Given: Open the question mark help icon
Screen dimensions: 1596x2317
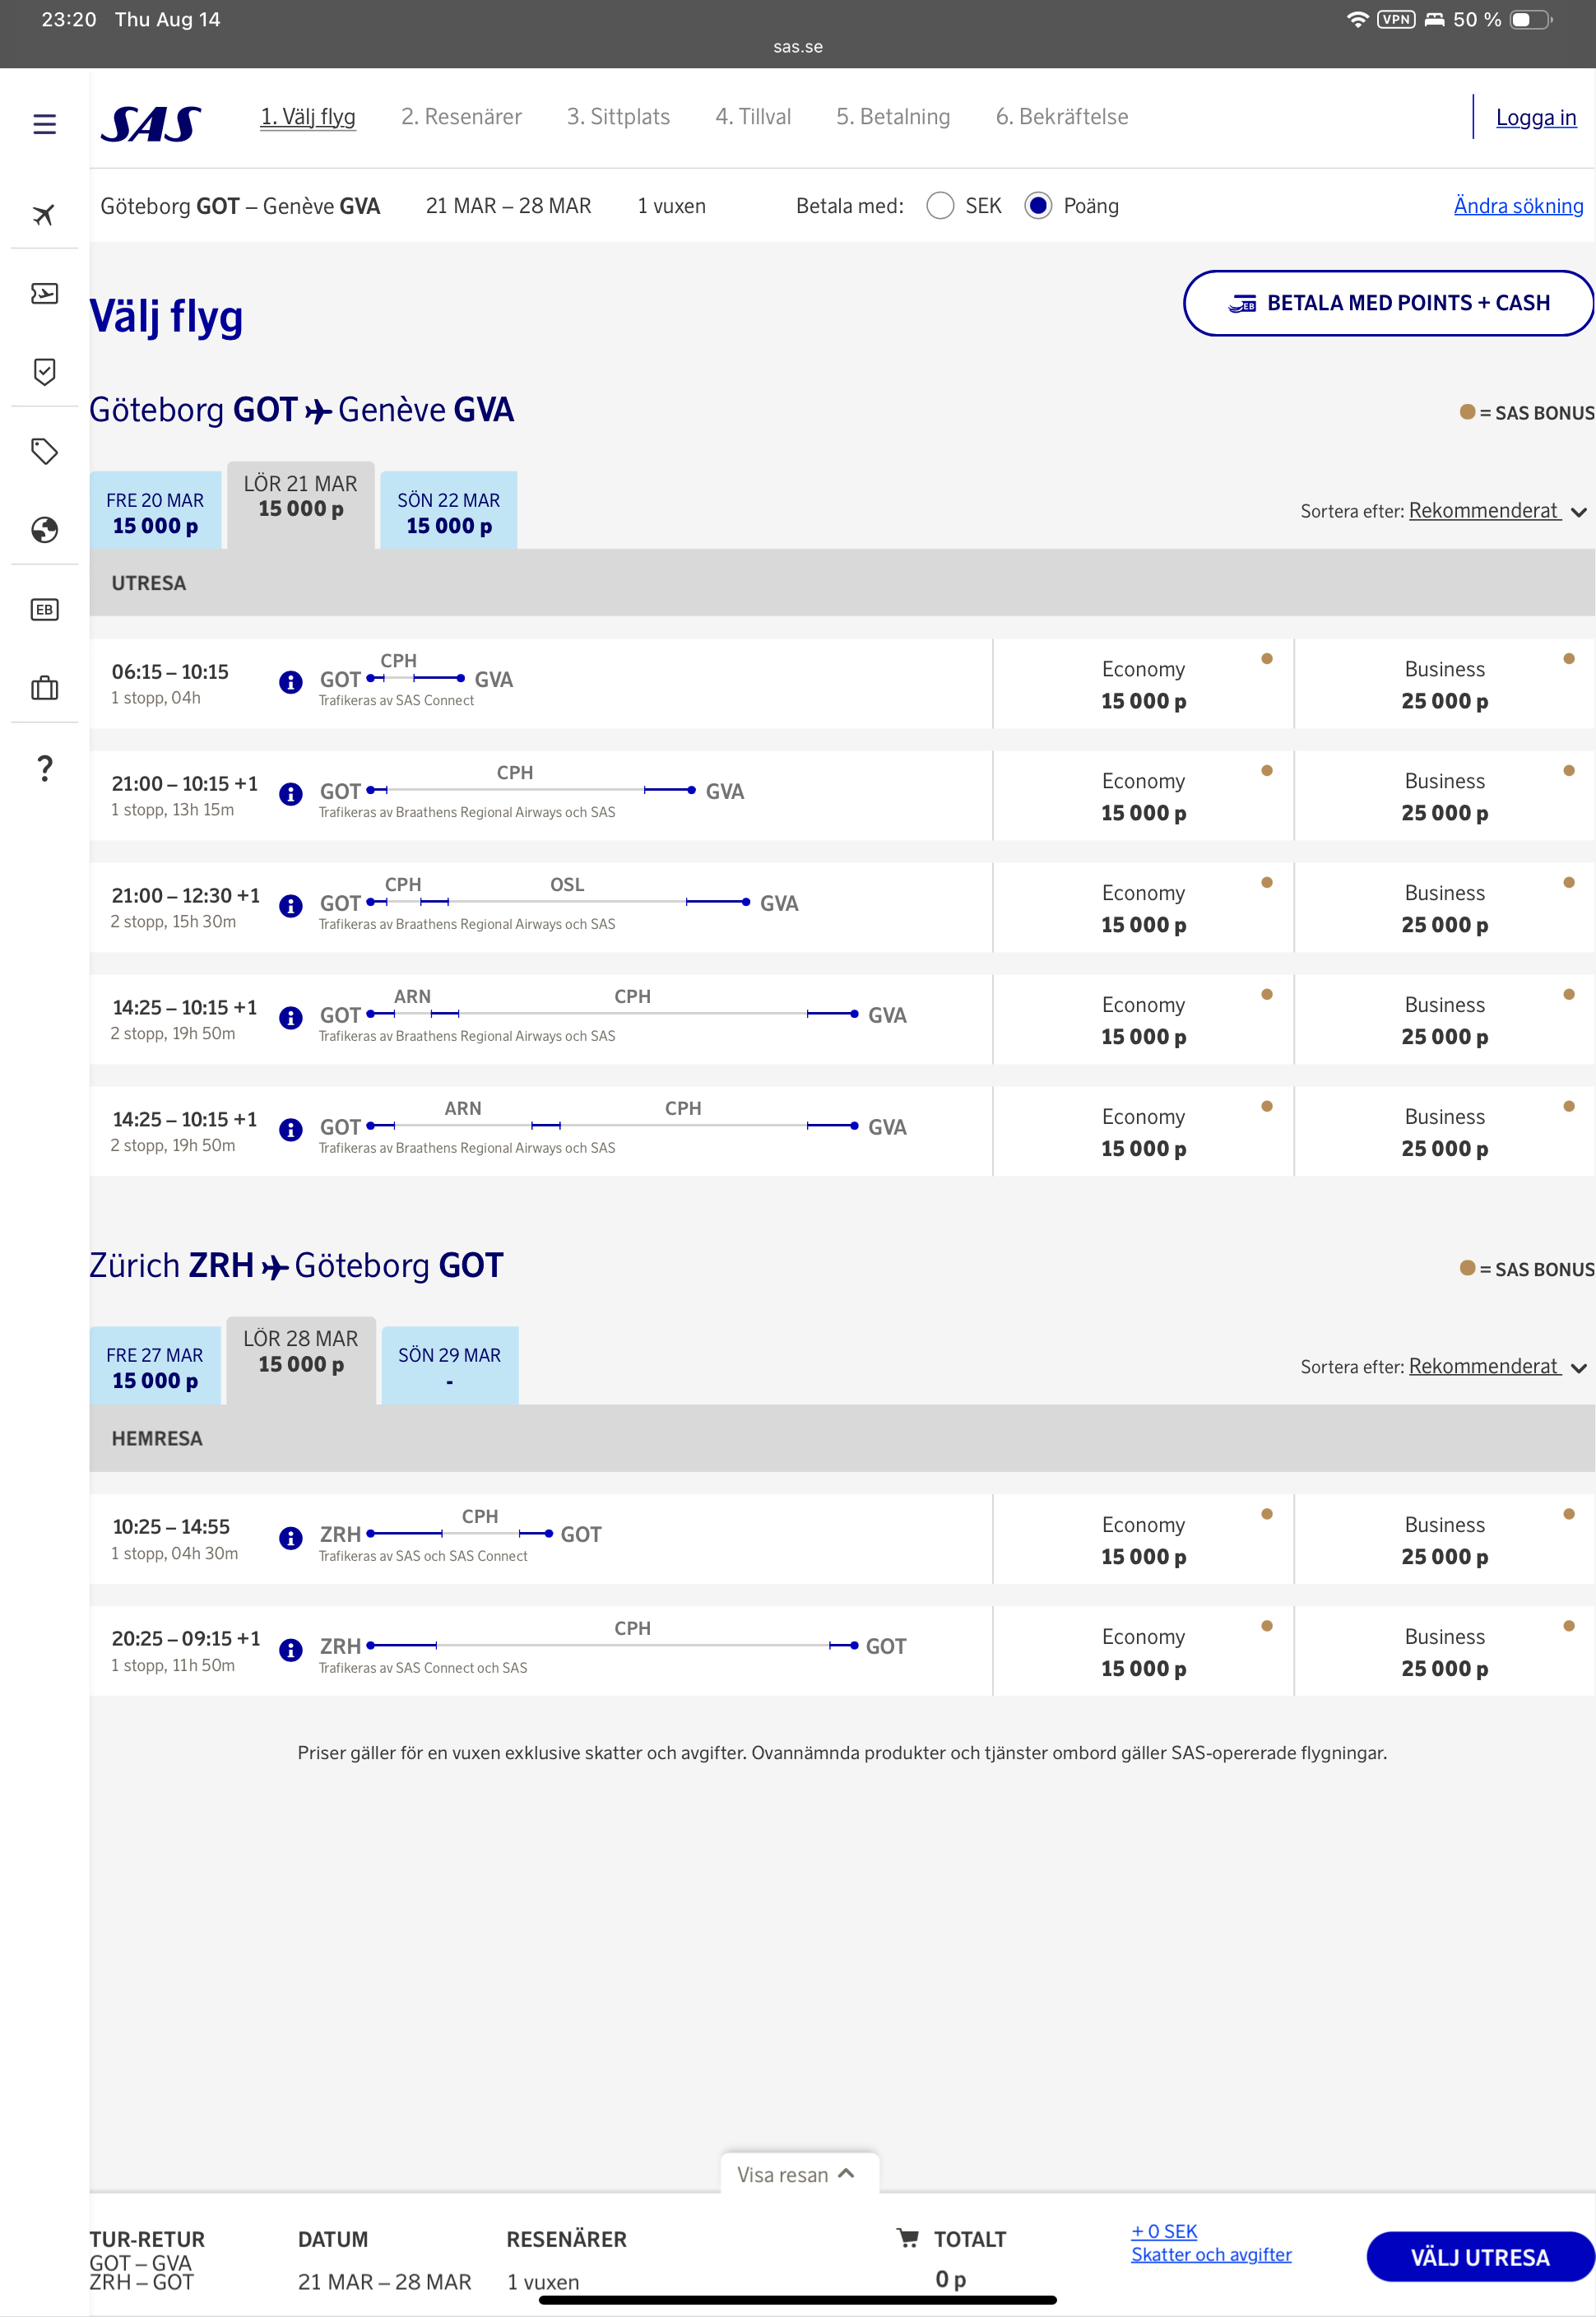Looking at the screenshot, I should coord(44,768).
